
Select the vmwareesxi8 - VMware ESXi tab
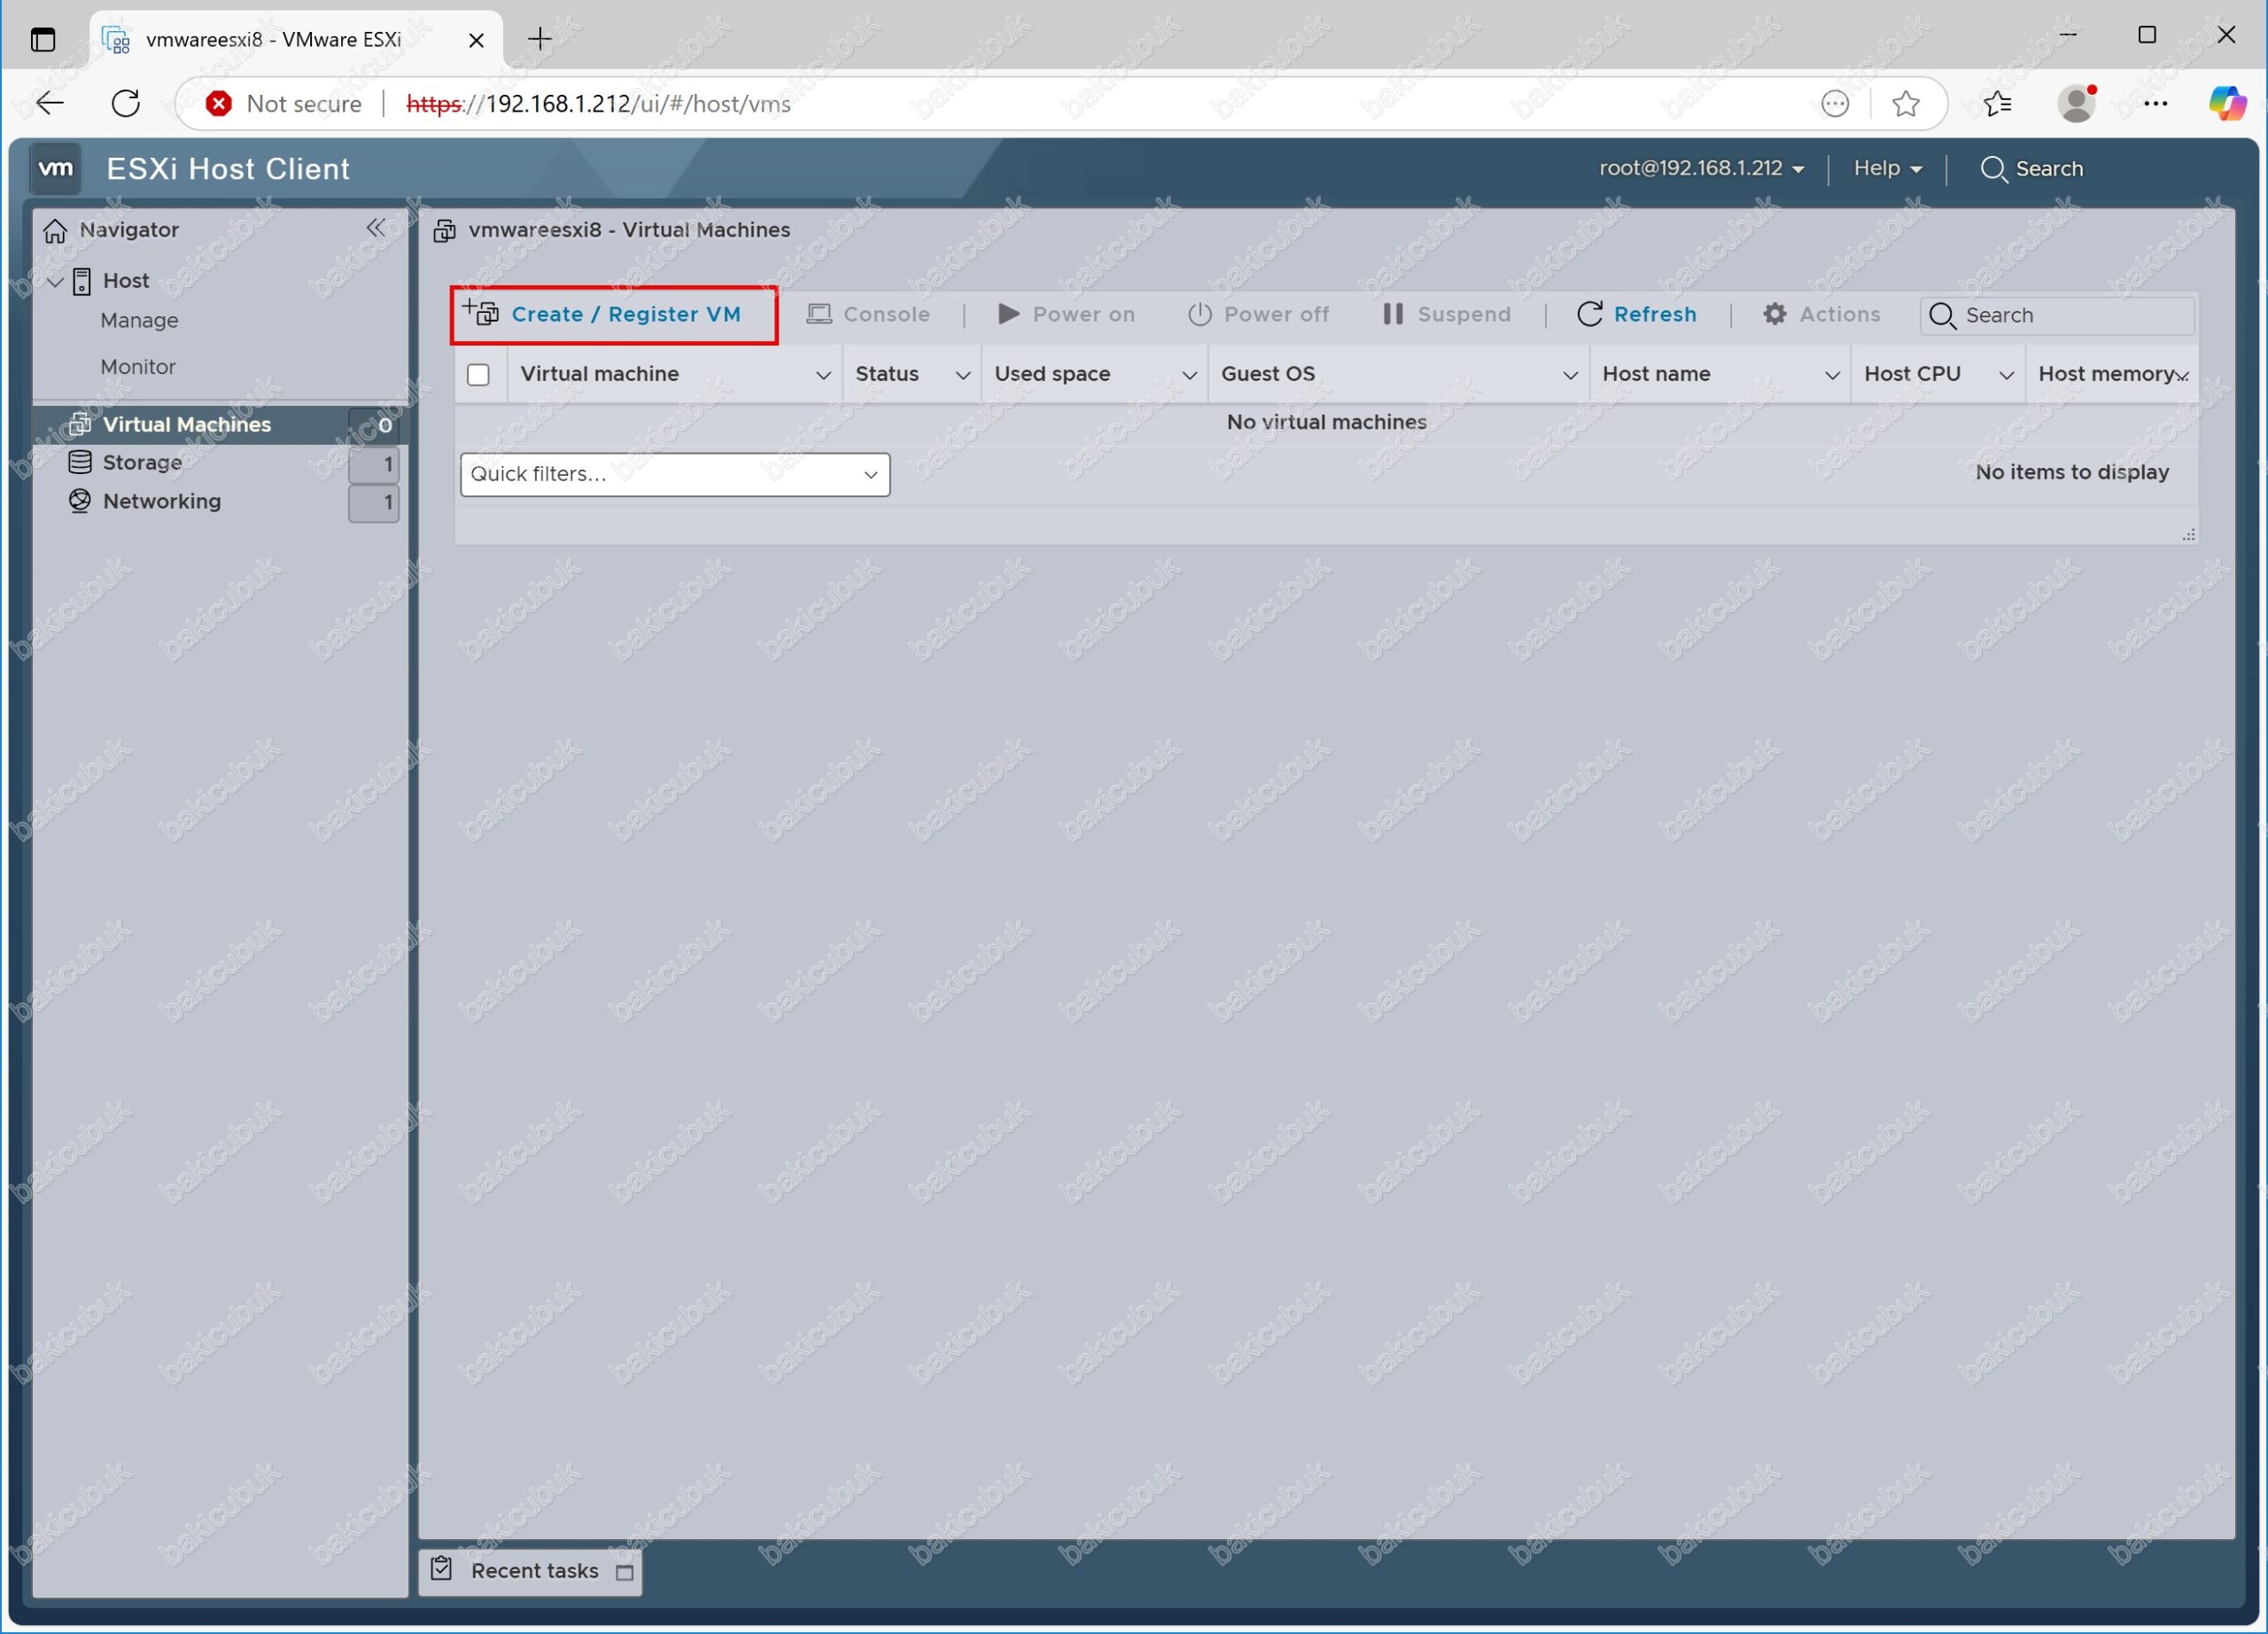(x=296, y=40)
